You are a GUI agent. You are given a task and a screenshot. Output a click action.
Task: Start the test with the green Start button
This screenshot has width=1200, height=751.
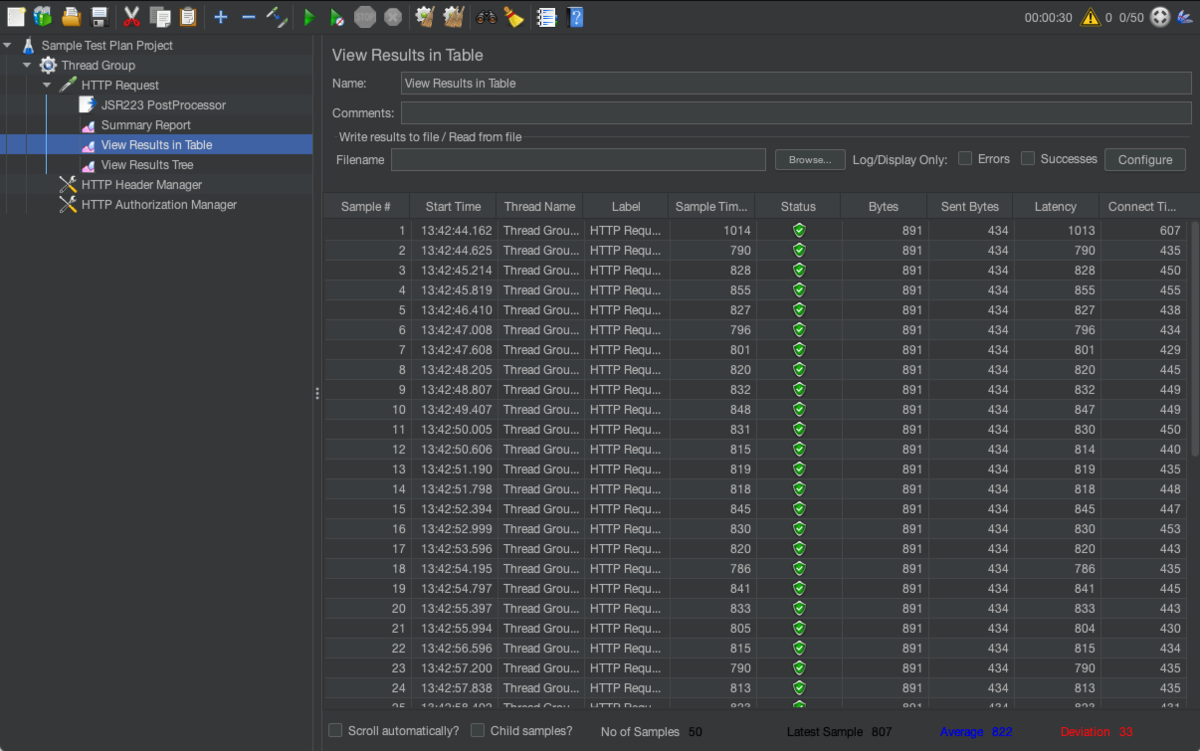(x=308, y=17)
